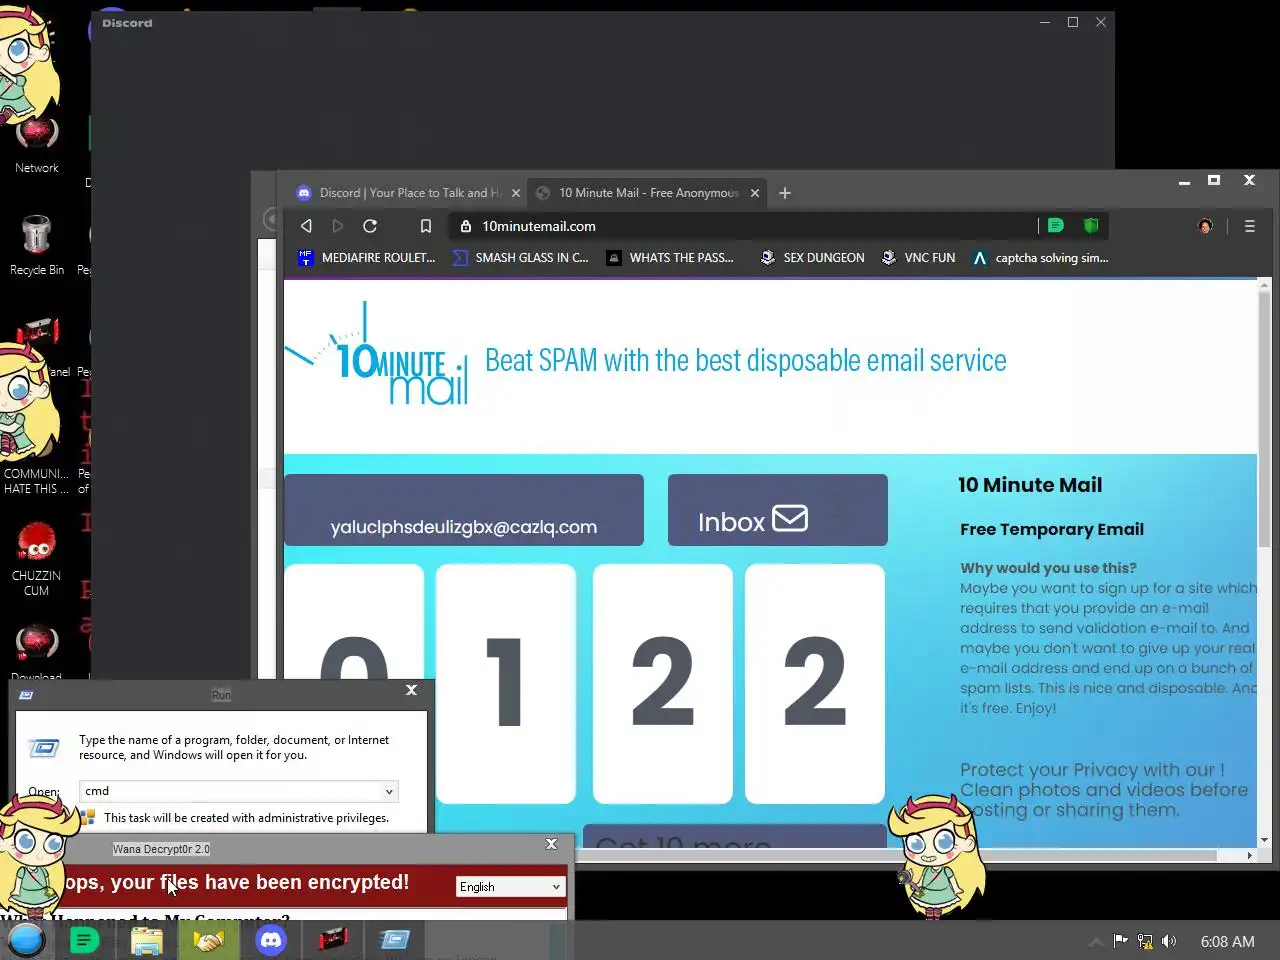Screen dimensions: 1280x960
Task: Click the padlock icon in the address bar
Action: tap(465, 226)
